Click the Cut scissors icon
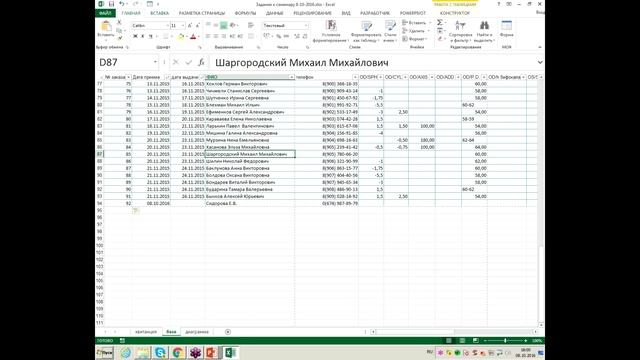Screen dimensions: 640x360 [x=120, y=23]
